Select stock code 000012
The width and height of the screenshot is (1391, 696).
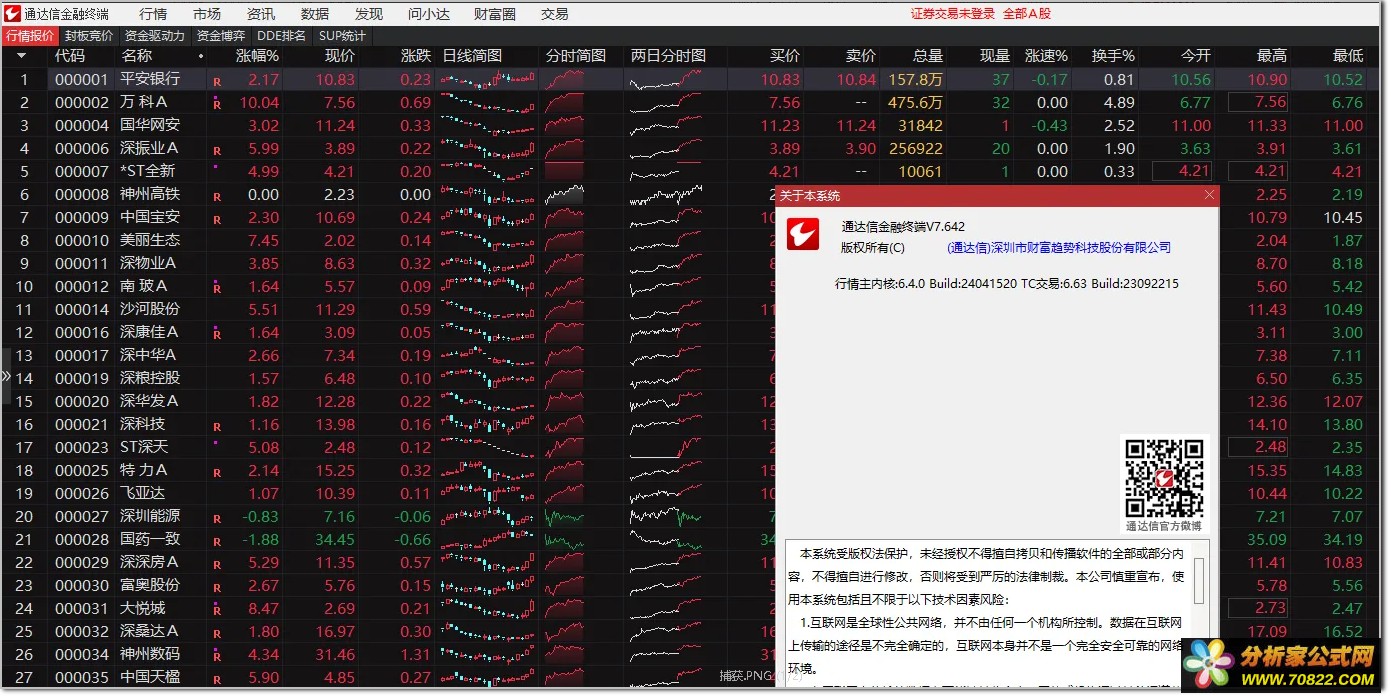click(x=81, y=286)
